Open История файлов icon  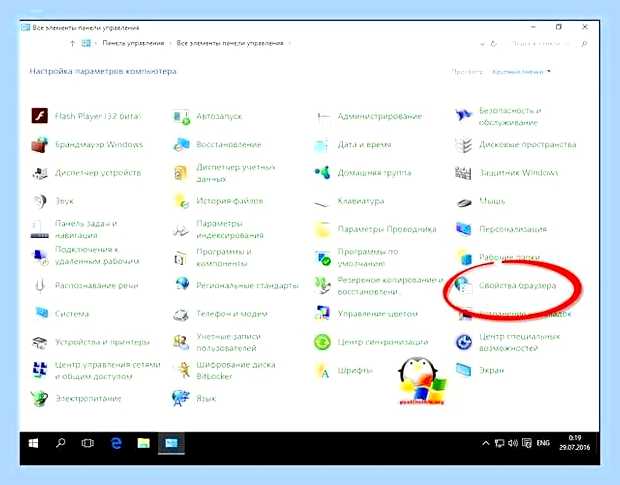182,201
